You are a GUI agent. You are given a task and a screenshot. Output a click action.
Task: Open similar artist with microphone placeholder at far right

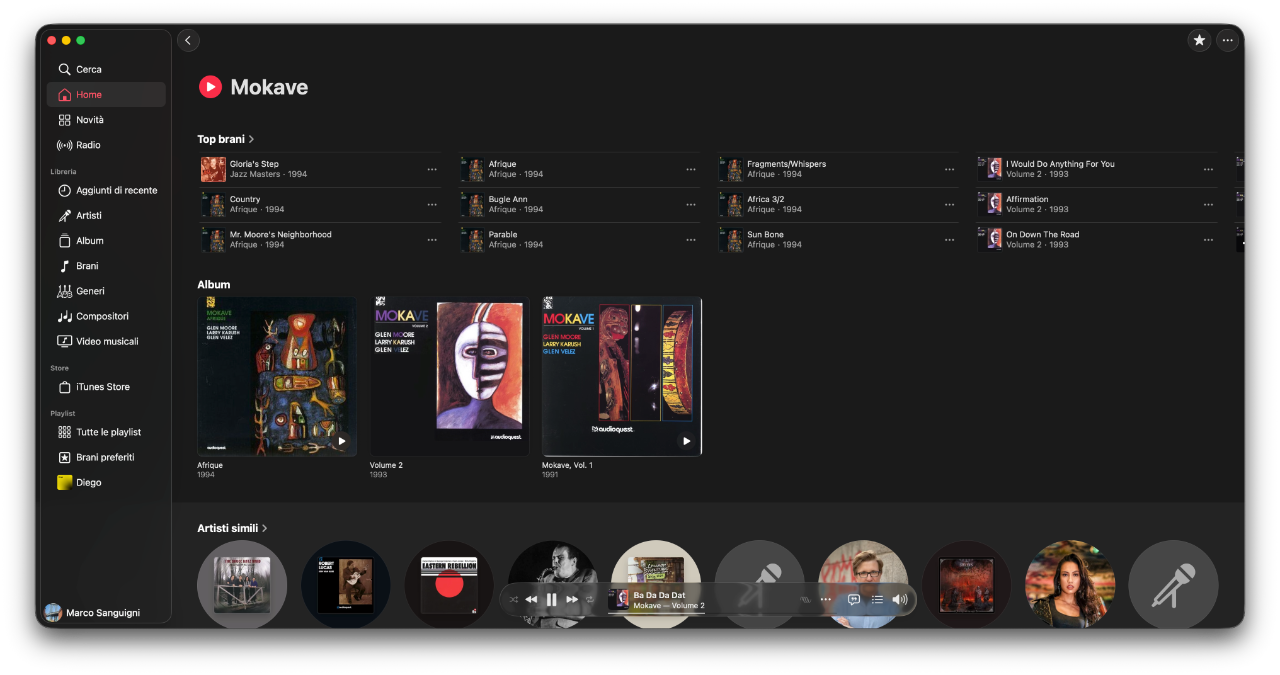1173,585
